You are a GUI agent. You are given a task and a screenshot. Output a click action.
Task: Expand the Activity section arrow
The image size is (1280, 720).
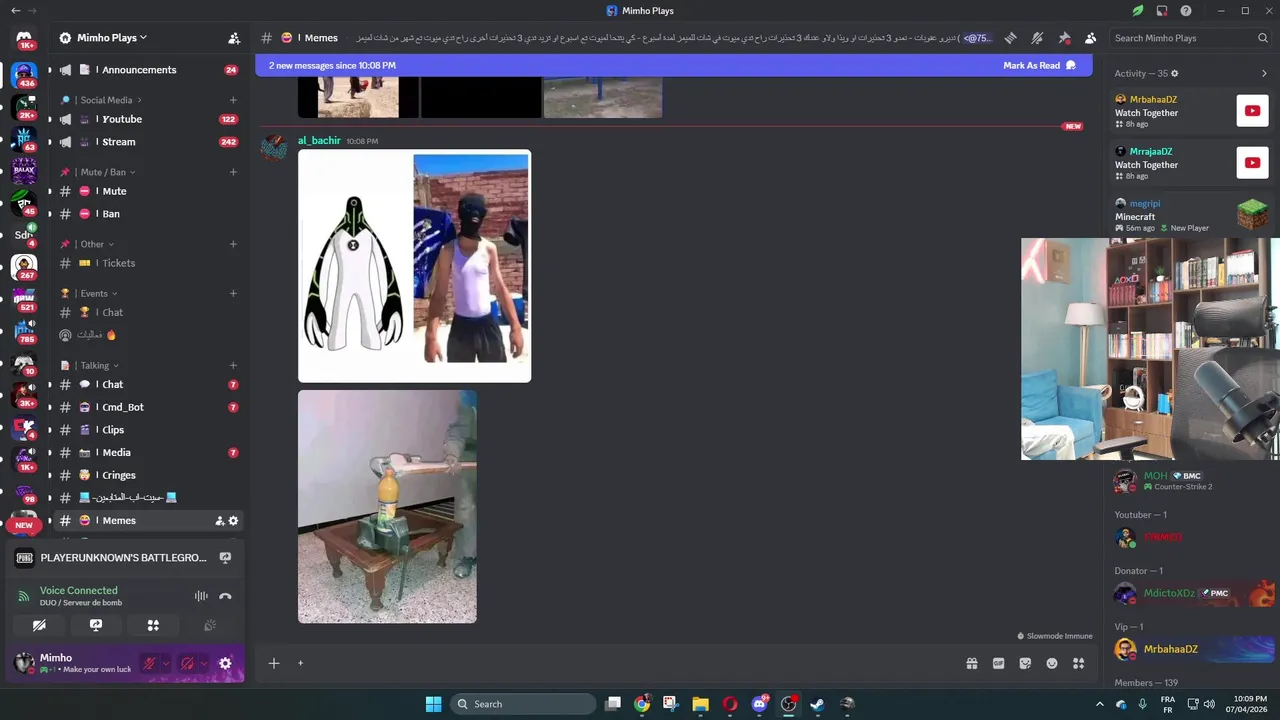click(1264, 73)
